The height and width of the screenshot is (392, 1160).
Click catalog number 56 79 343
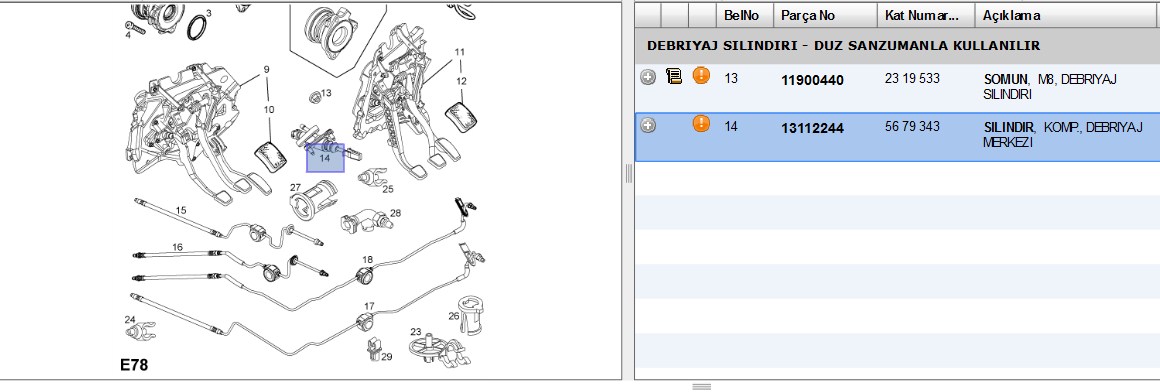[x=912, y=127]
